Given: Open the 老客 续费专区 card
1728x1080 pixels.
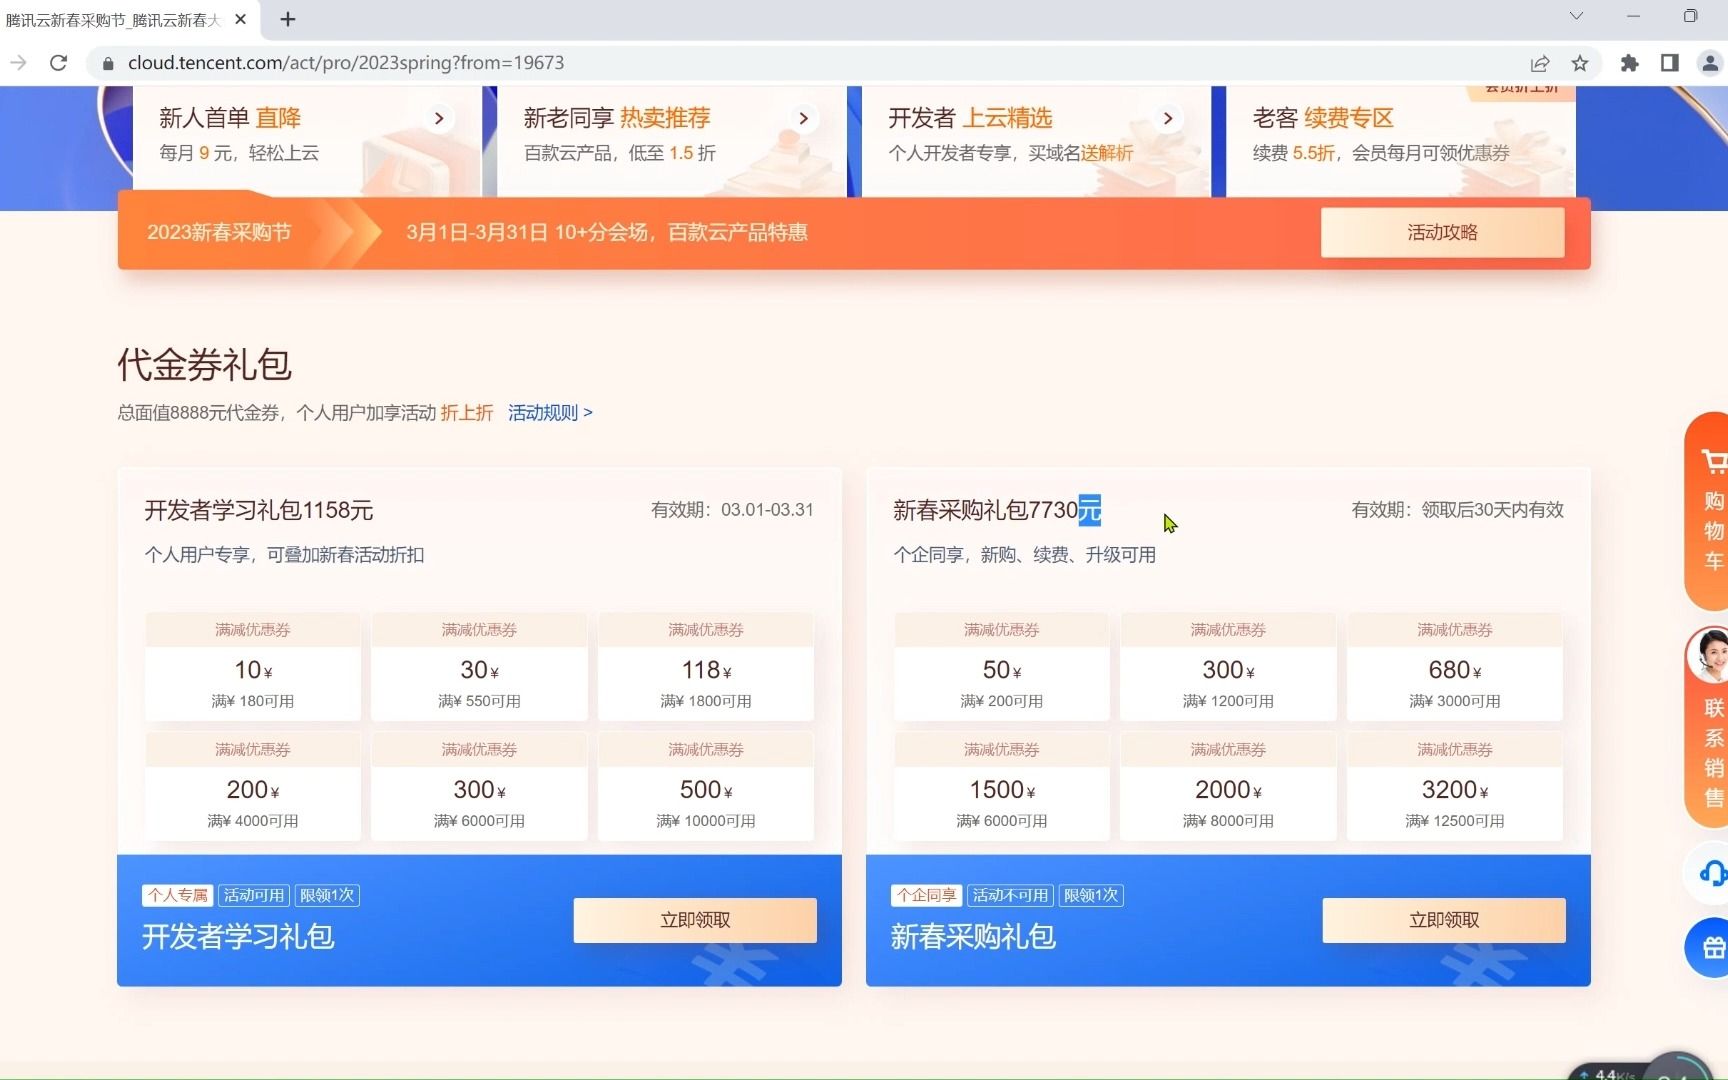Looking at the screenshot, I should click(1400, 141).
